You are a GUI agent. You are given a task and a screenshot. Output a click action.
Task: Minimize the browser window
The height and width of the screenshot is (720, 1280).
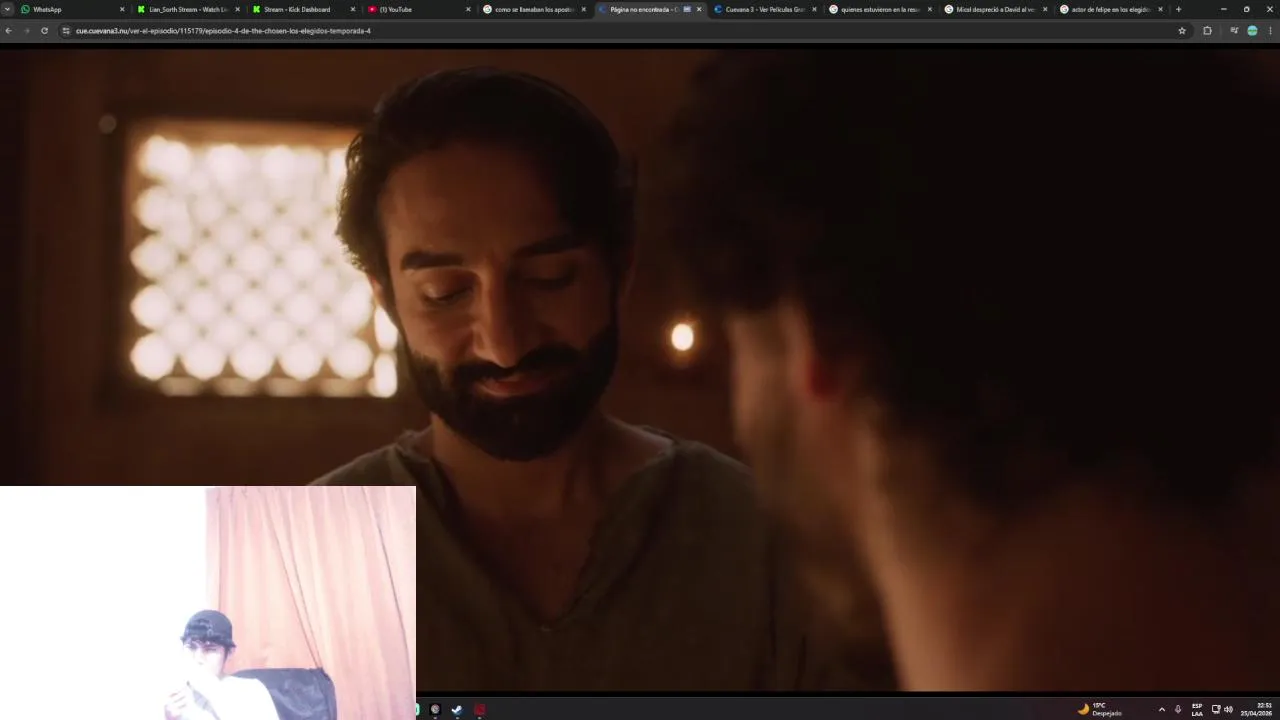point(1223,9)
